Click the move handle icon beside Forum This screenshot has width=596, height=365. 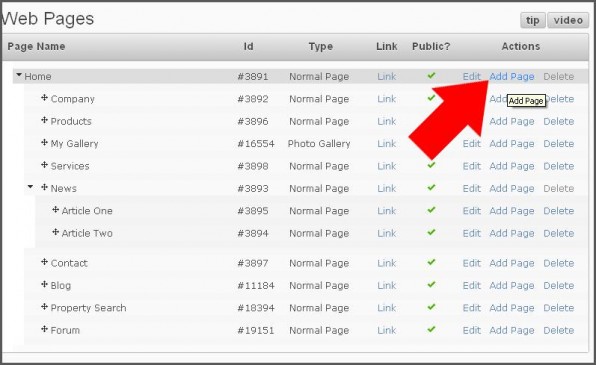click(44, 329)
